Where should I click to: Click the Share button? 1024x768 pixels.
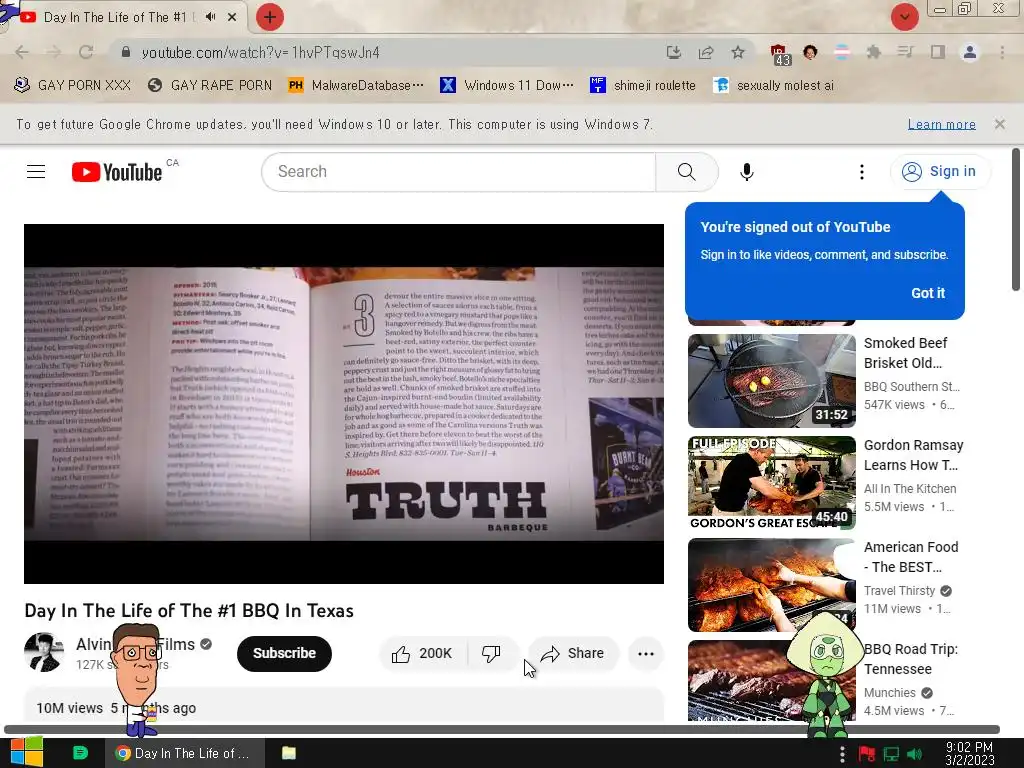point(573,654)
